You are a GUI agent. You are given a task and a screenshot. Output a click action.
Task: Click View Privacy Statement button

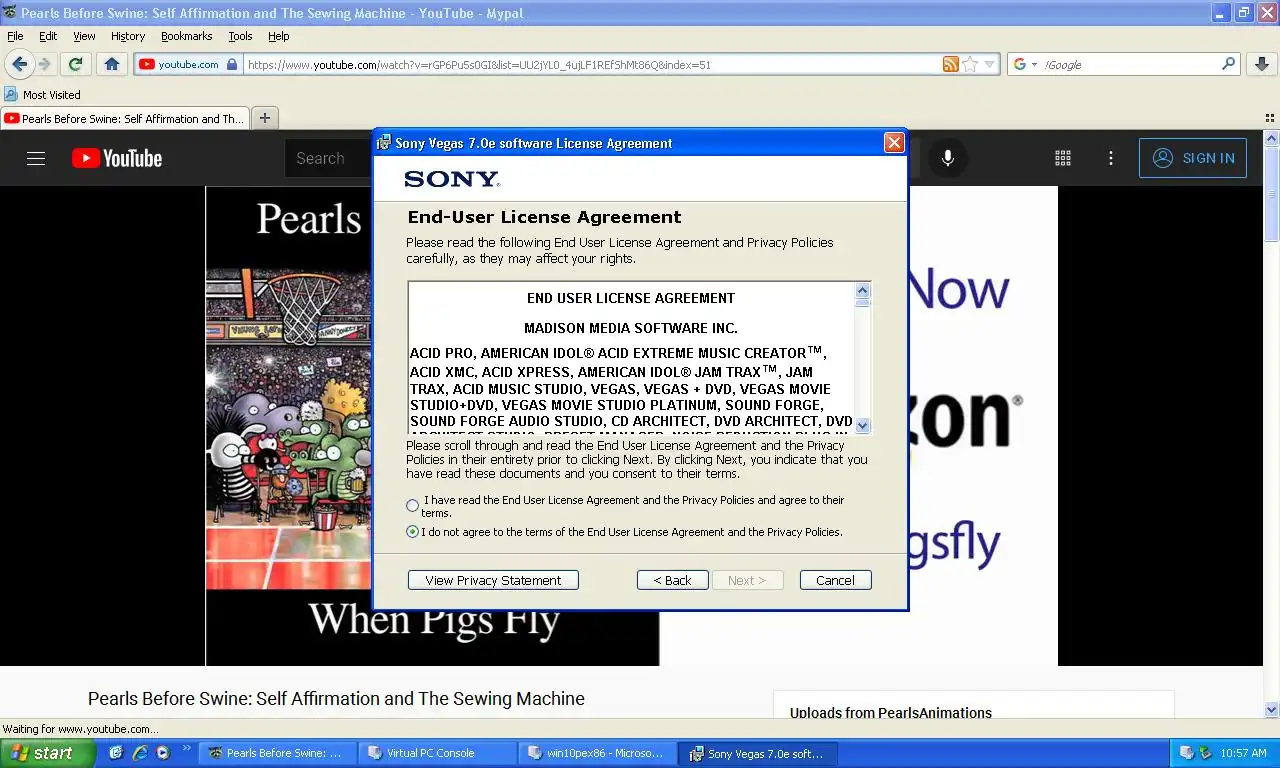click(493, 580)
